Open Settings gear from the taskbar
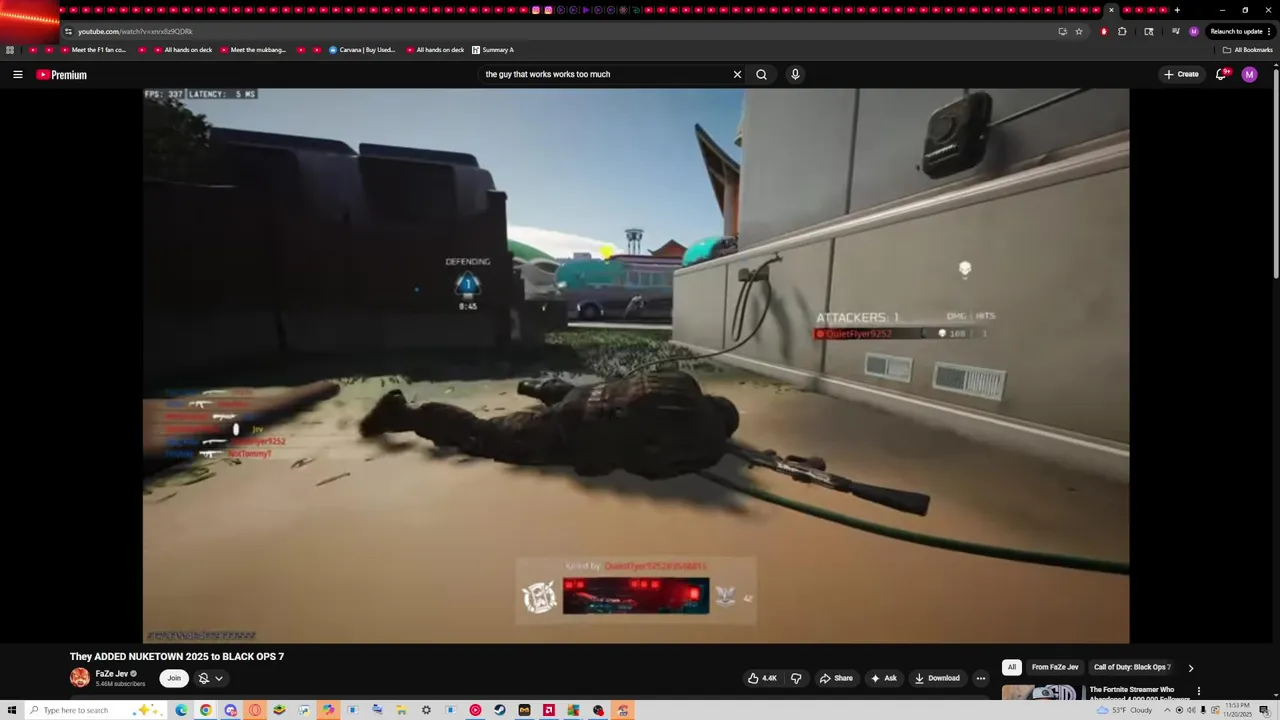1280x720 pixels. 426,710
